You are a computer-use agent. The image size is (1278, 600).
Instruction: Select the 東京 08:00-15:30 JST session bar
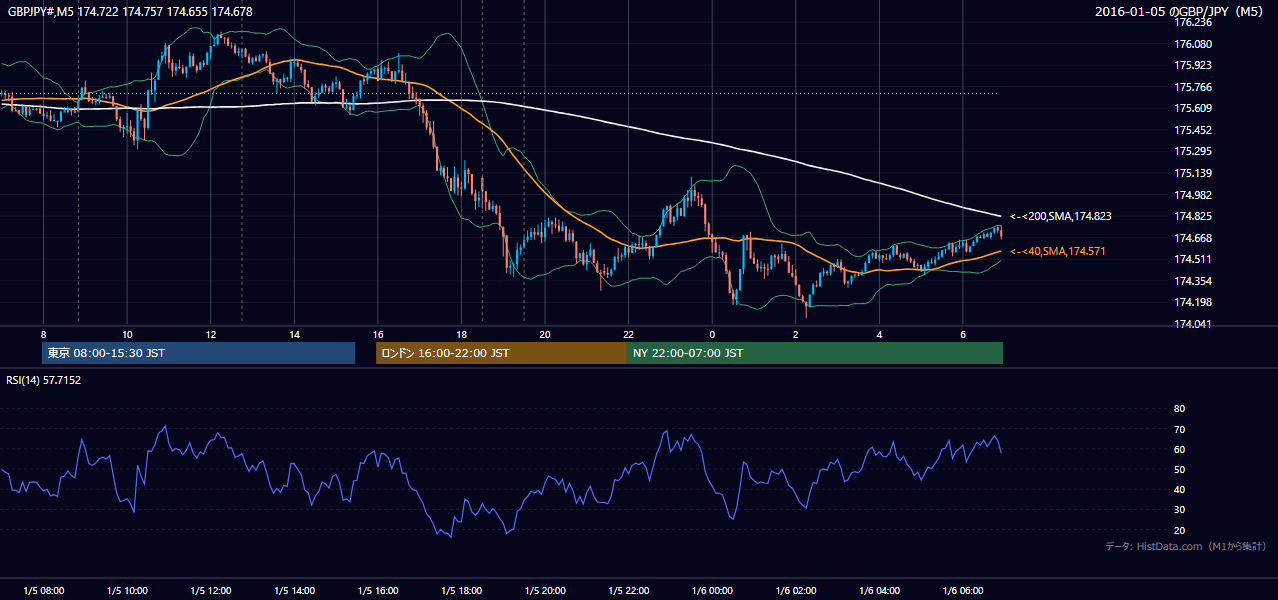pos(198,353)
